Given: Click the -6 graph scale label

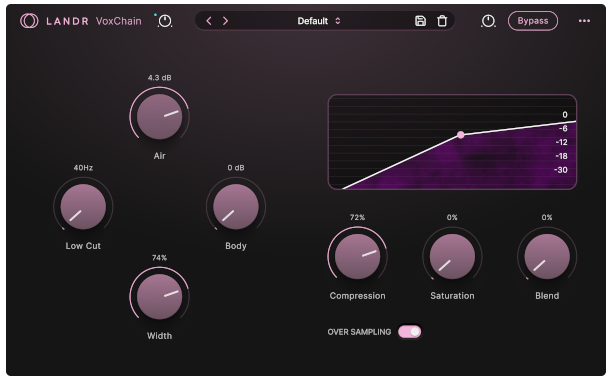Looking at the screenshot, I should pos(563,128).
